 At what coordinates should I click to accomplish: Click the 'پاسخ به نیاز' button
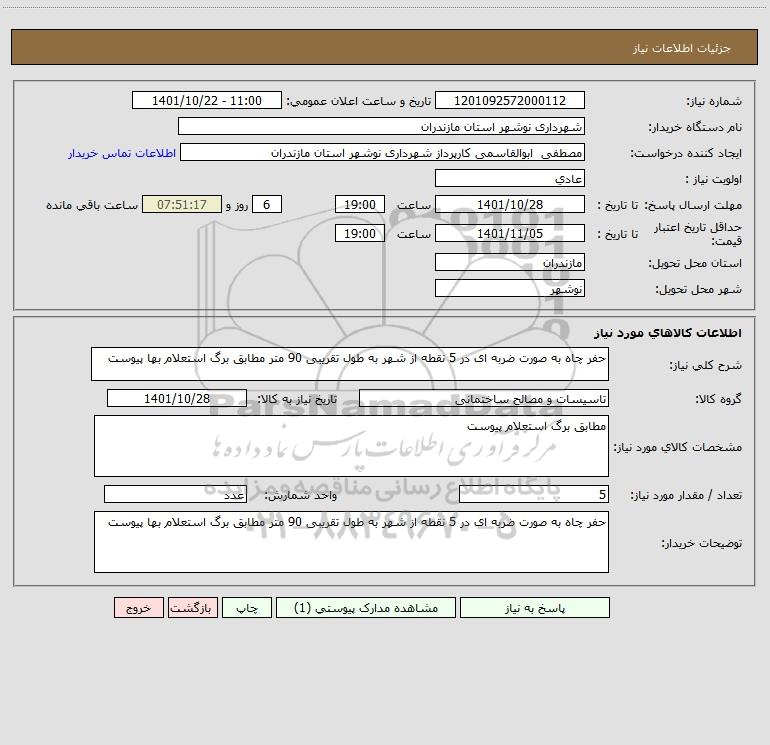(535, 608)
